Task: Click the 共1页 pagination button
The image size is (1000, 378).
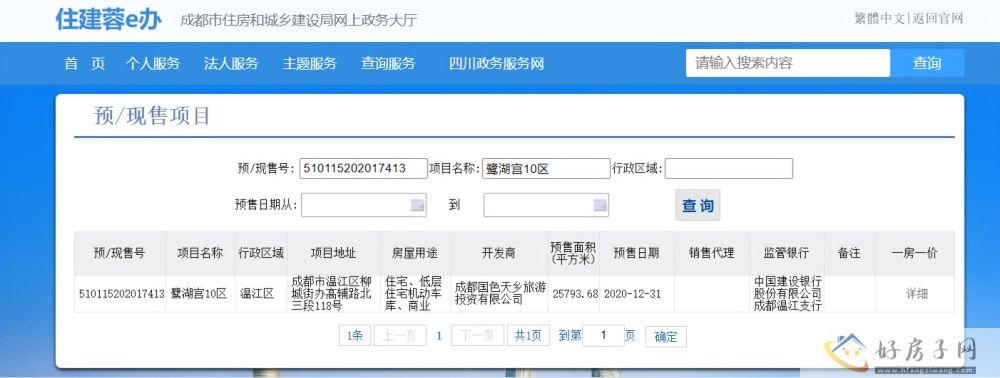Action: click(529, 336)
